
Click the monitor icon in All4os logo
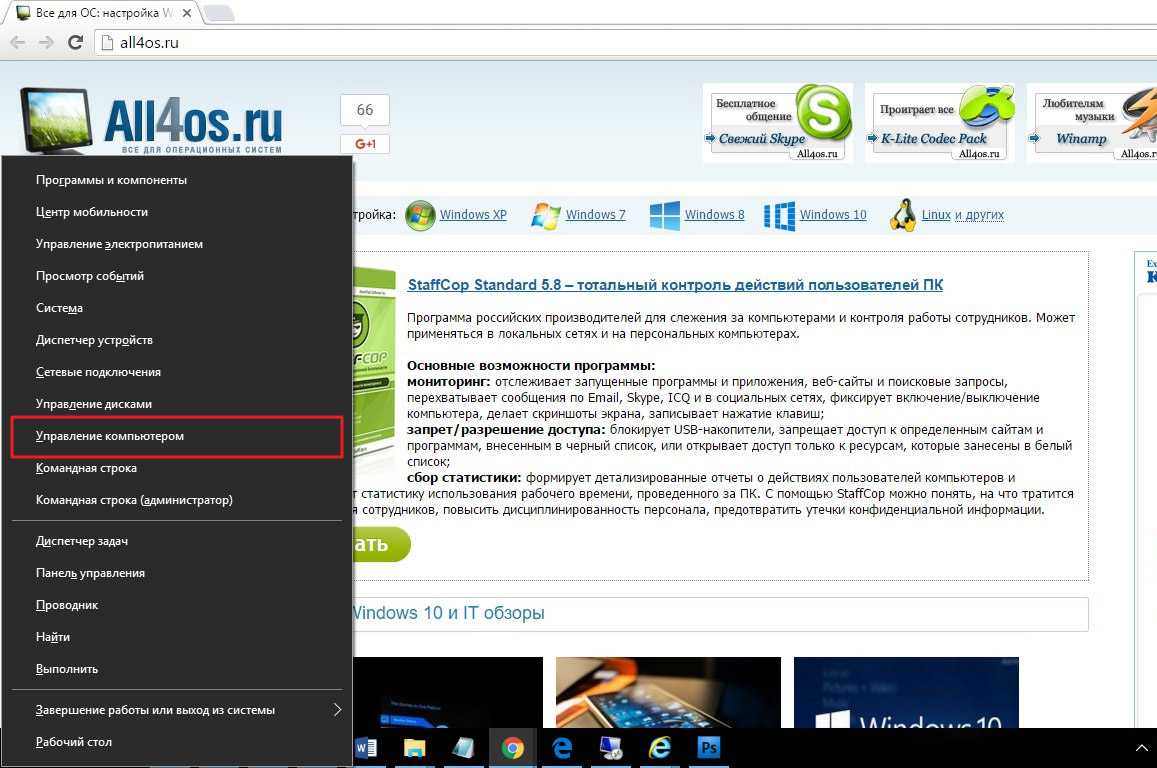pos(55,120)
